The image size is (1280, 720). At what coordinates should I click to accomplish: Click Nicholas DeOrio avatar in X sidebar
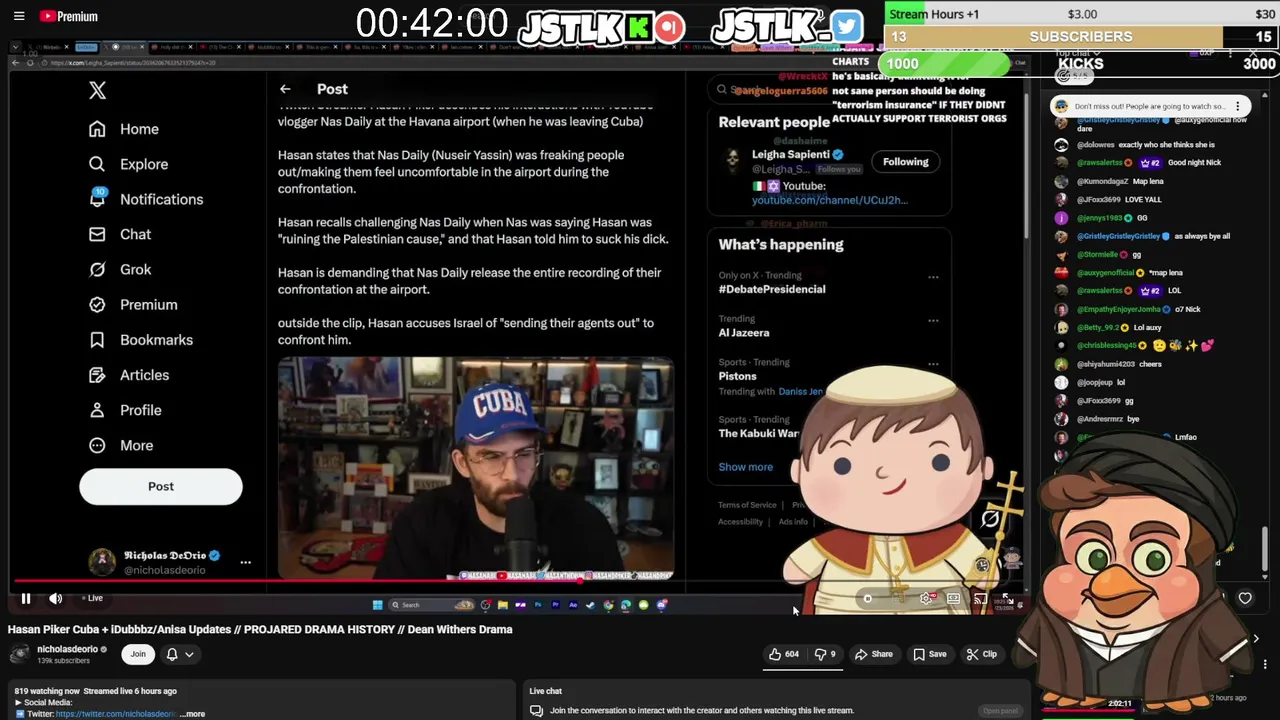click(102, 562)
